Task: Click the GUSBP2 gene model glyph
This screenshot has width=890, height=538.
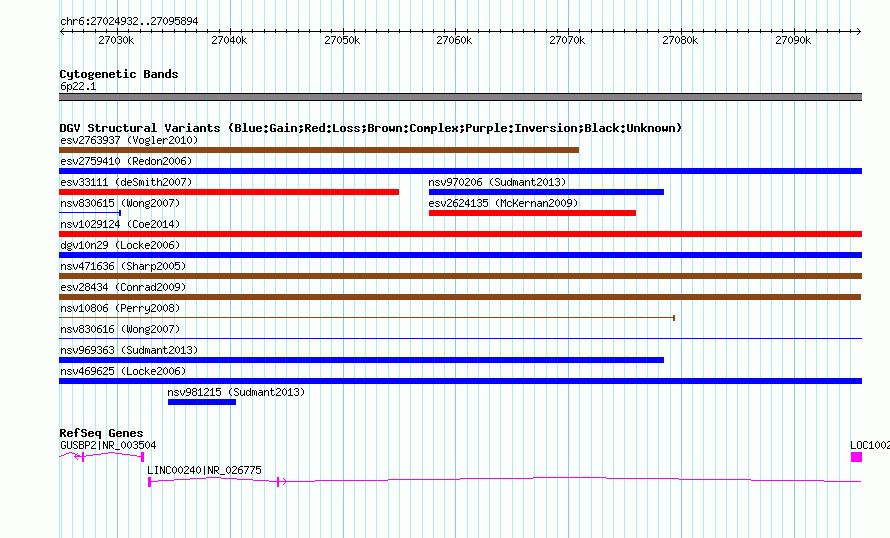Action: (102, 456)
